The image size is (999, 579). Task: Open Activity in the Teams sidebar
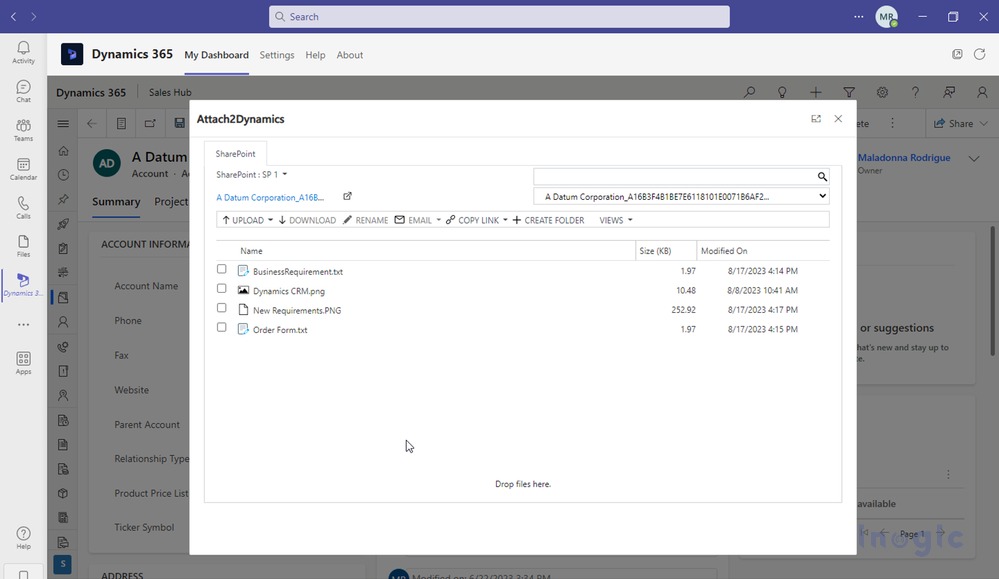(x=23, y=52)
